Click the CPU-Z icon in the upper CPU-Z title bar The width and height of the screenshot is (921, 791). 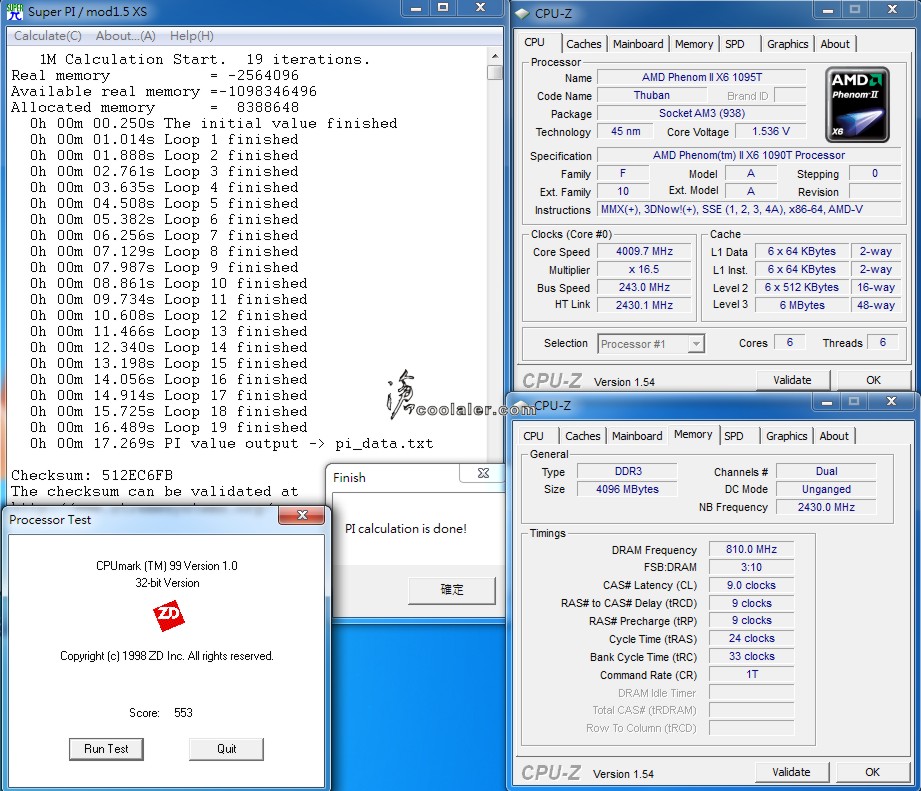click(522, 13)
